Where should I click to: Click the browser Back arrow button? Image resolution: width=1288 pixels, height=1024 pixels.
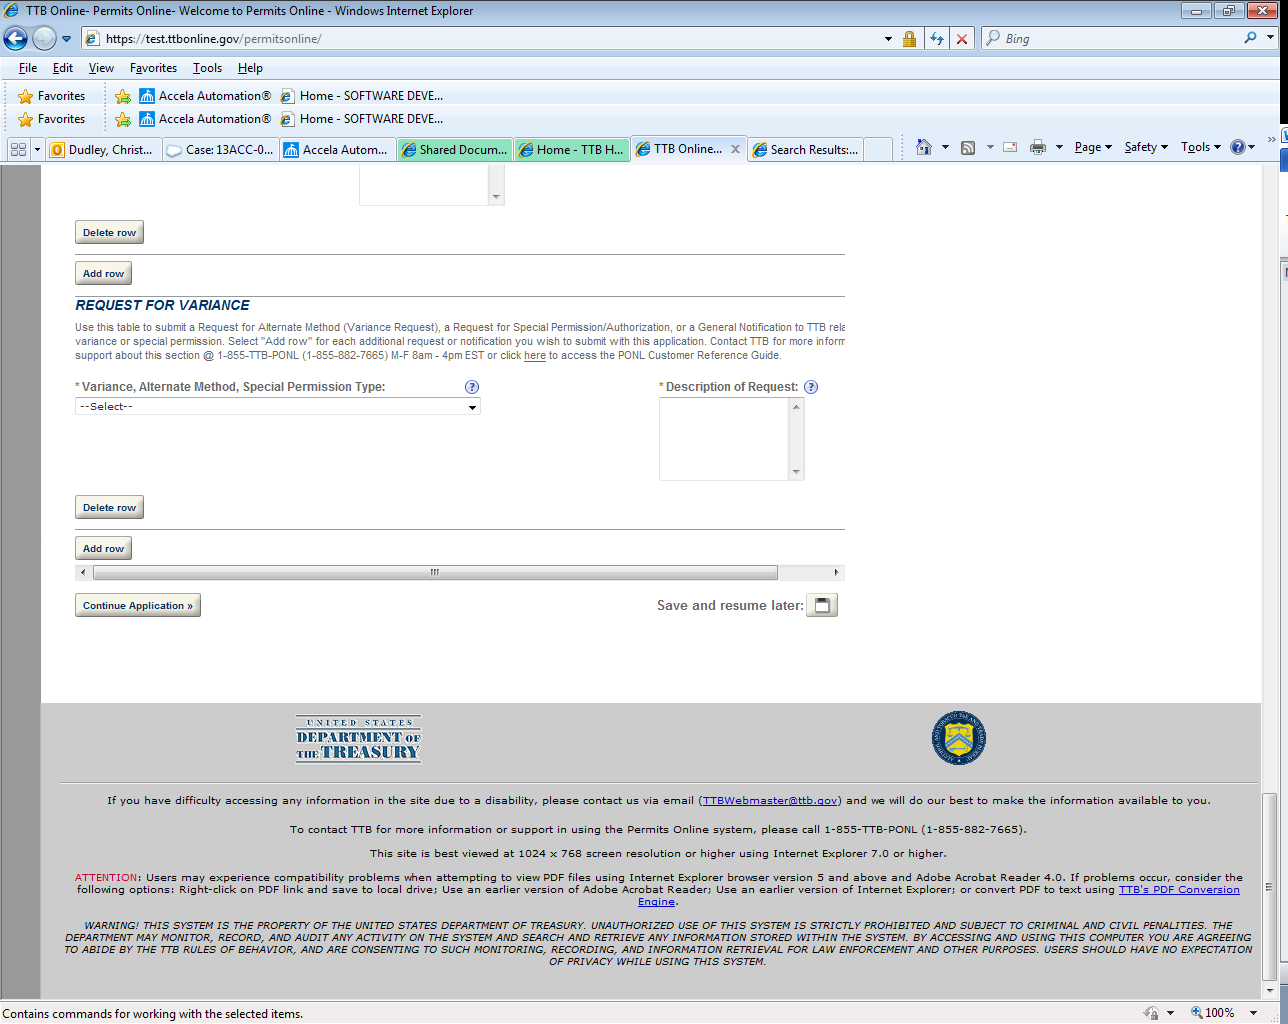[16, 39]
